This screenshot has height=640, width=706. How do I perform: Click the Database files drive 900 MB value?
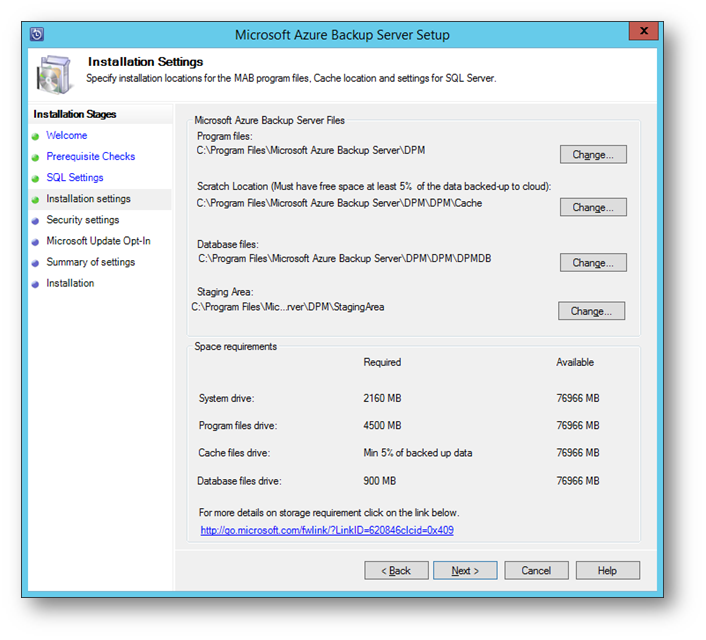[x=380, y=481]
